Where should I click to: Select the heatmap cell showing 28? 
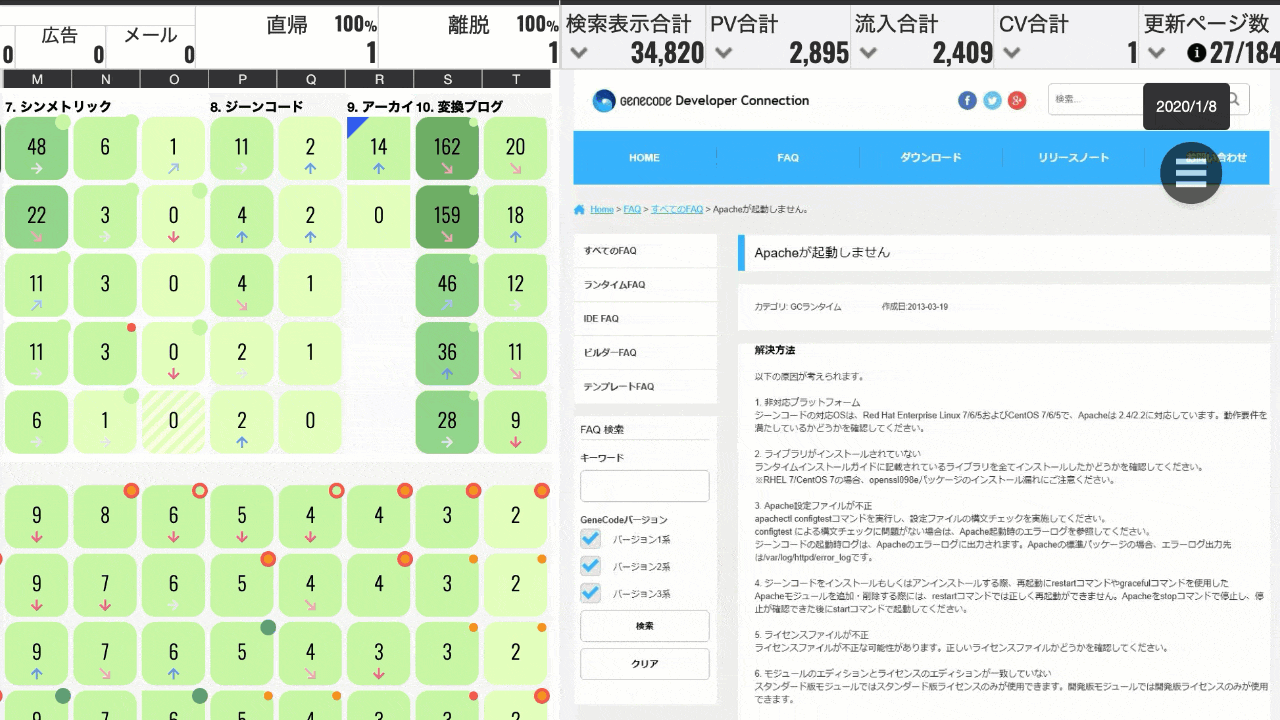pos(447,422)
